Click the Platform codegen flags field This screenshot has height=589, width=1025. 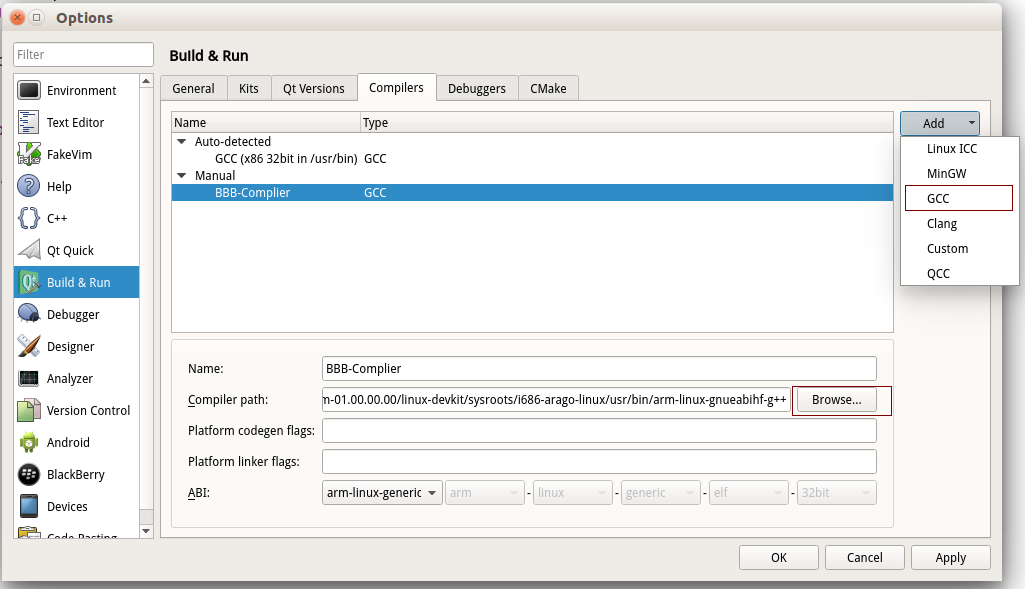(x=599, y=431)
